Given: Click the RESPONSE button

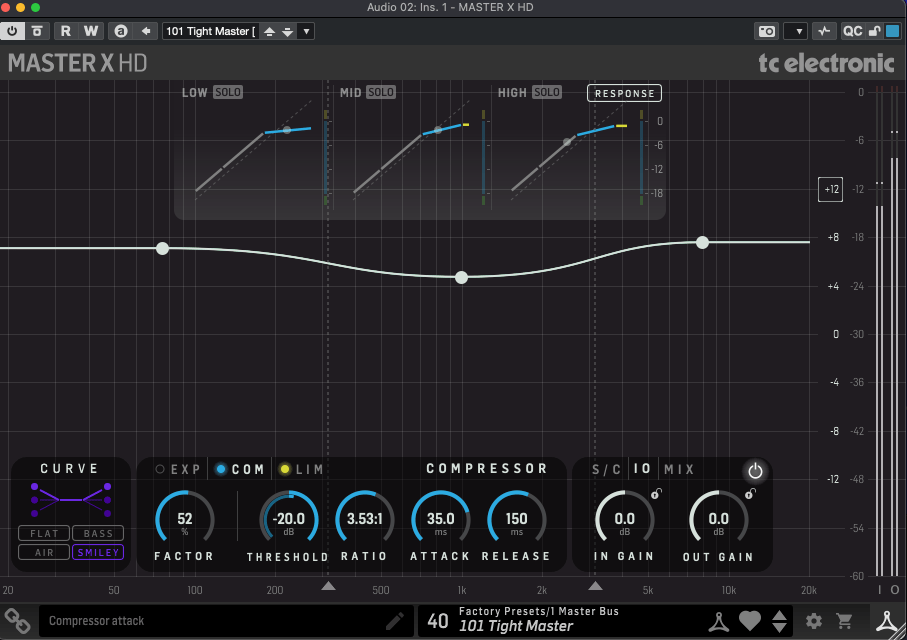Looking at the screenshot, I should click(624, 93).
